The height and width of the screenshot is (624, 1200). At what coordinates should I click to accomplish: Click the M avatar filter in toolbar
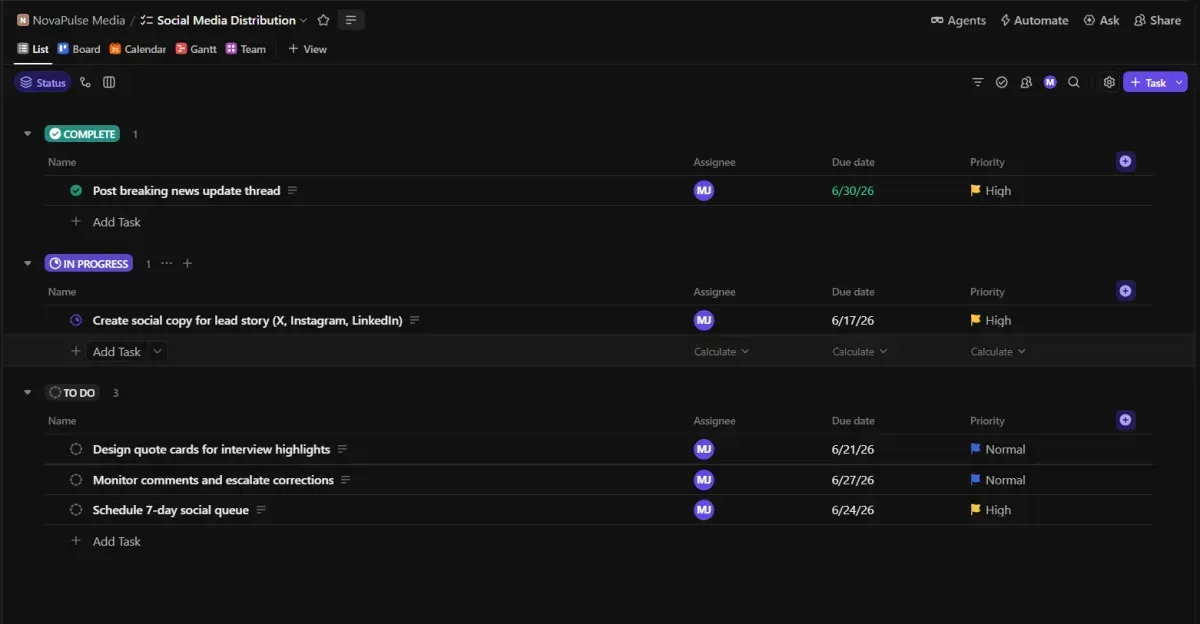click(1050, 83)
